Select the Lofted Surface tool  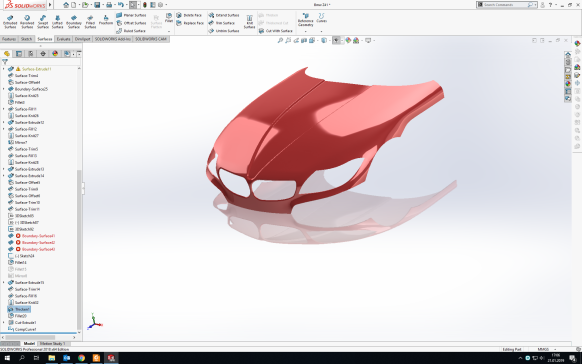coord(57,22)
